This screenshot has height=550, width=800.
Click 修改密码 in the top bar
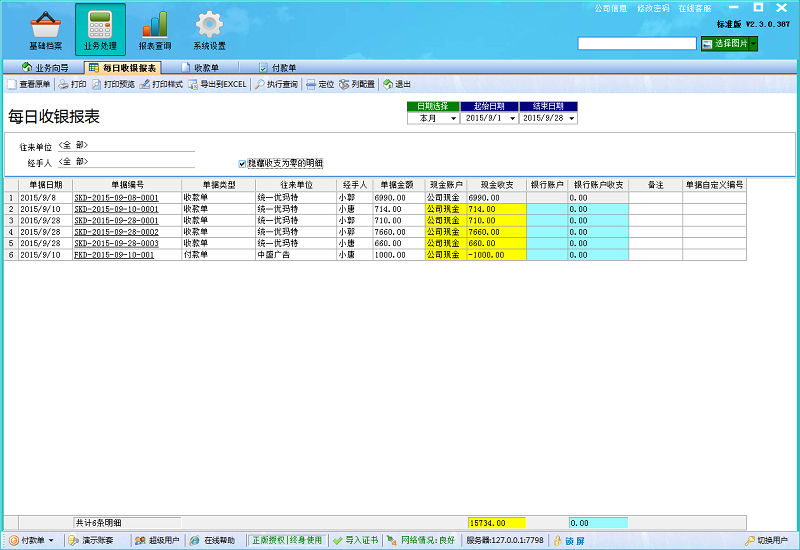tap(652, 8)
